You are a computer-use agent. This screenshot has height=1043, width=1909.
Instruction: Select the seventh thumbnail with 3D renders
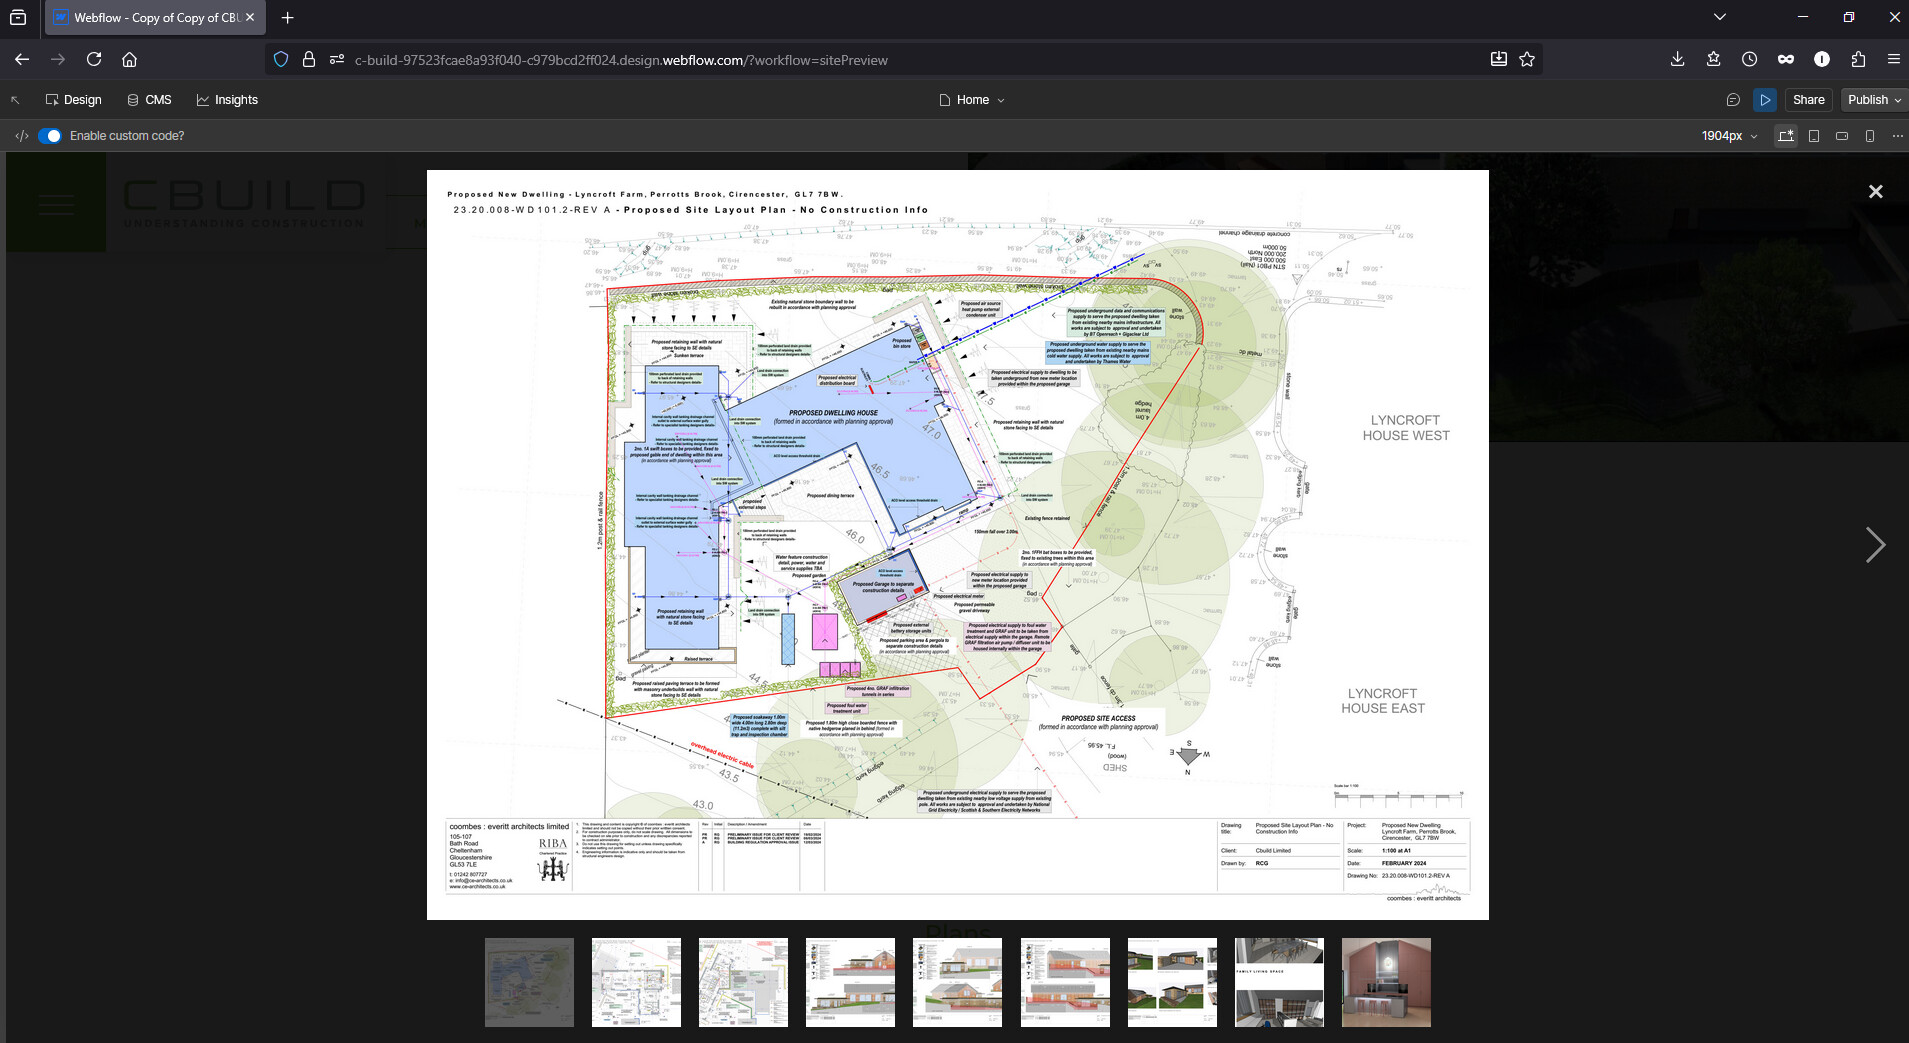(x=1172, y=982)
